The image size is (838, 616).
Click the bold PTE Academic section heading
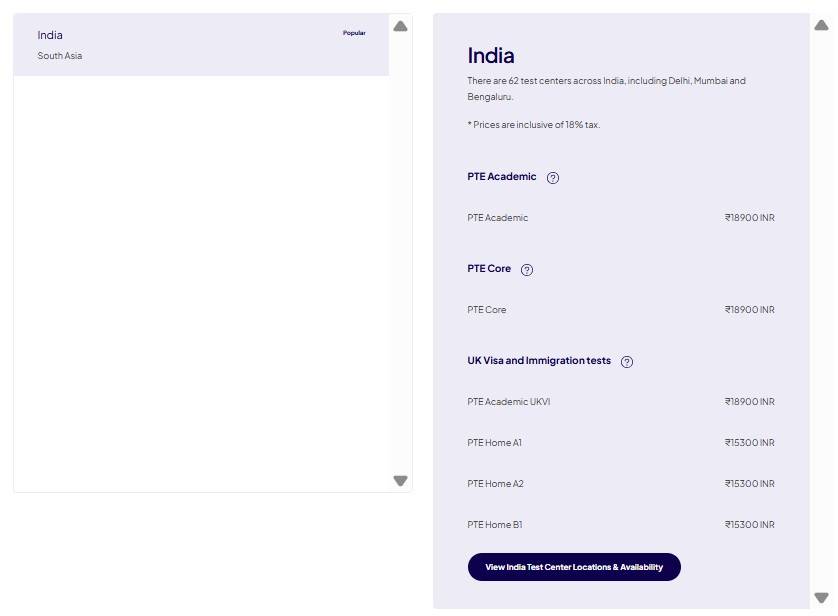coord(501,177)
